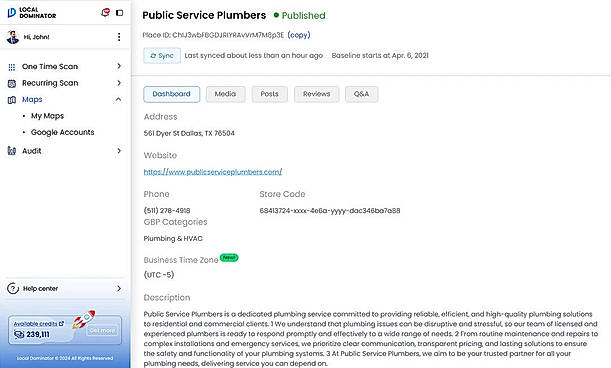This screenshot has height=368, width=611.
Task: Open the user options three-dot menu
Action: click(x=119, y=37)
